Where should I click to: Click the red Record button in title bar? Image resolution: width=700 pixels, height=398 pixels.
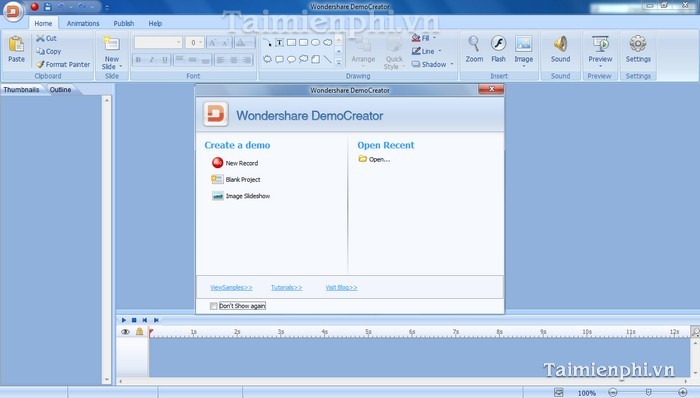click(x=34, y=7)
